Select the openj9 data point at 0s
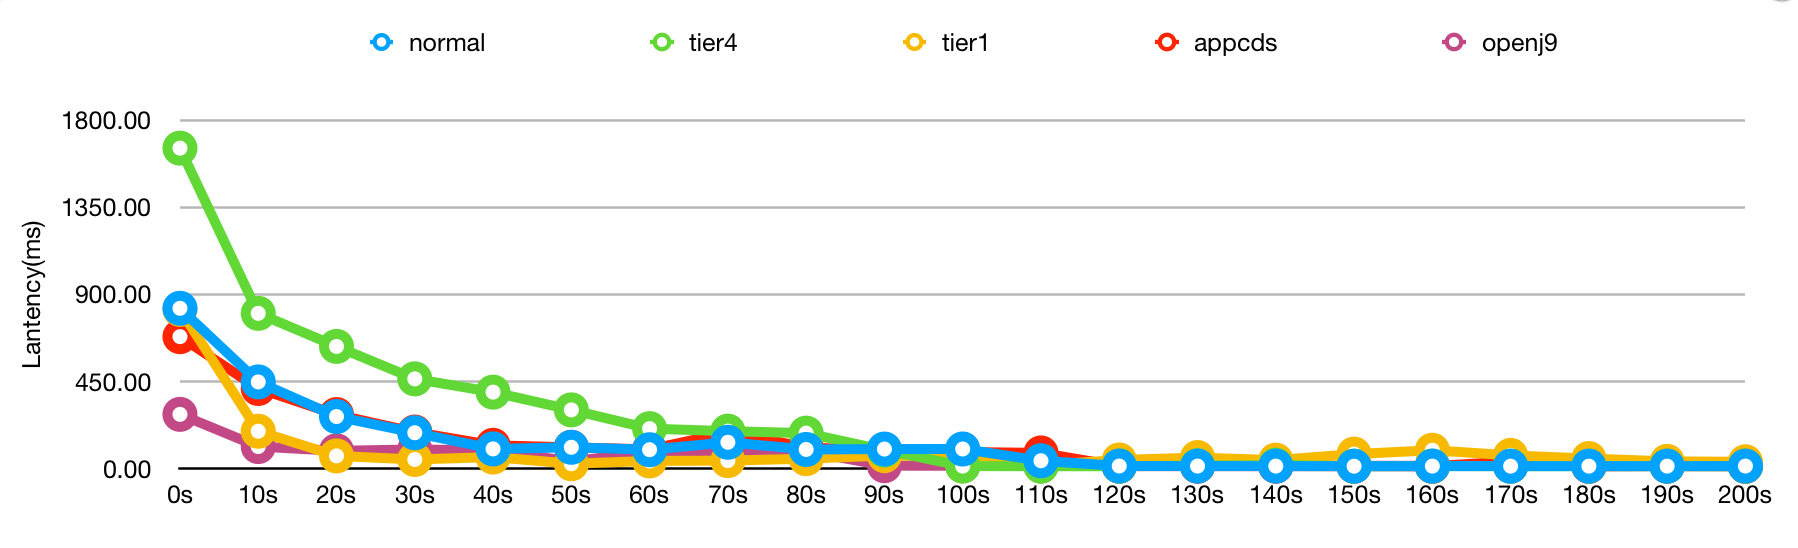This screenshot has height=548, width=1798. pyautogui.click(x=180, y=415)
